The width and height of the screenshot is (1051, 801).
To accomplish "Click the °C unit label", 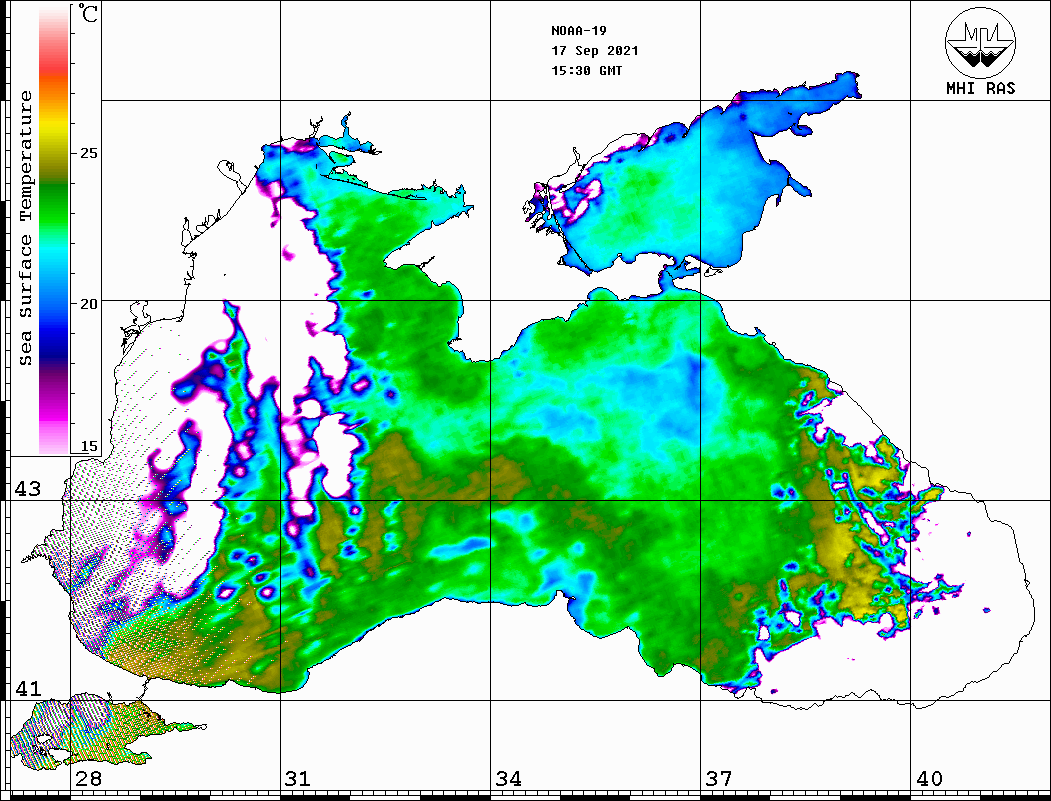I will [x=88, y=13].
